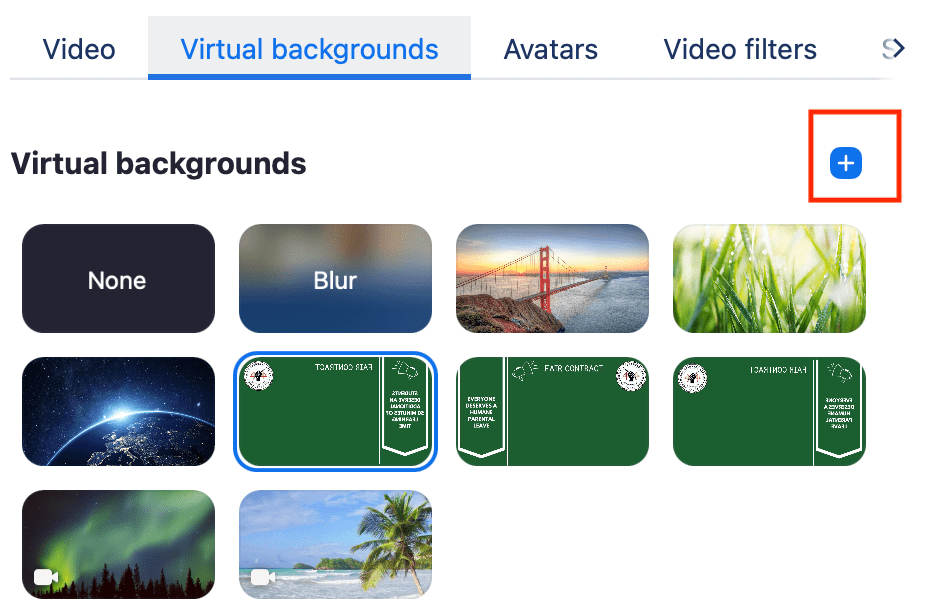Click camera icon on aurora video background
Viewport: 926px width, 614px height.
[x=46, y=577]
